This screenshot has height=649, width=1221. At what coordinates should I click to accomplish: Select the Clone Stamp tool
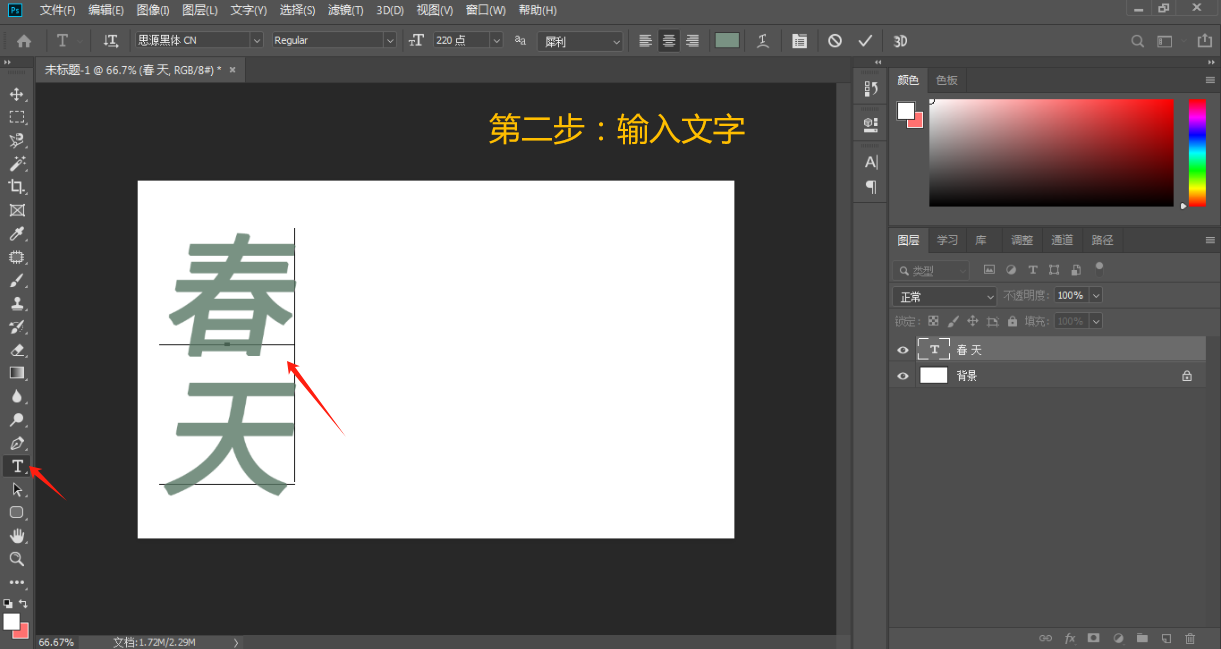(x=17, y=303)
